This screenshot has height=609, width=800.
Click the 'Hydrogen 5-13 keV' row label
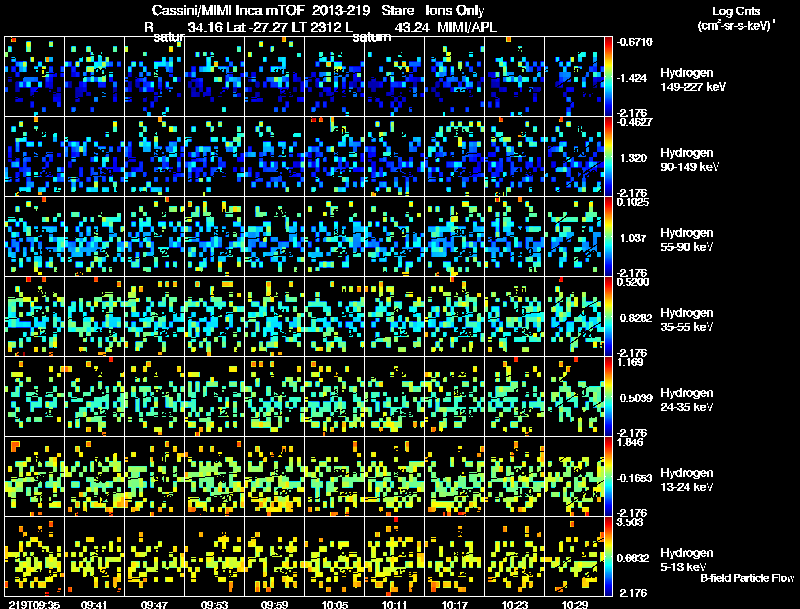[687, 560]
